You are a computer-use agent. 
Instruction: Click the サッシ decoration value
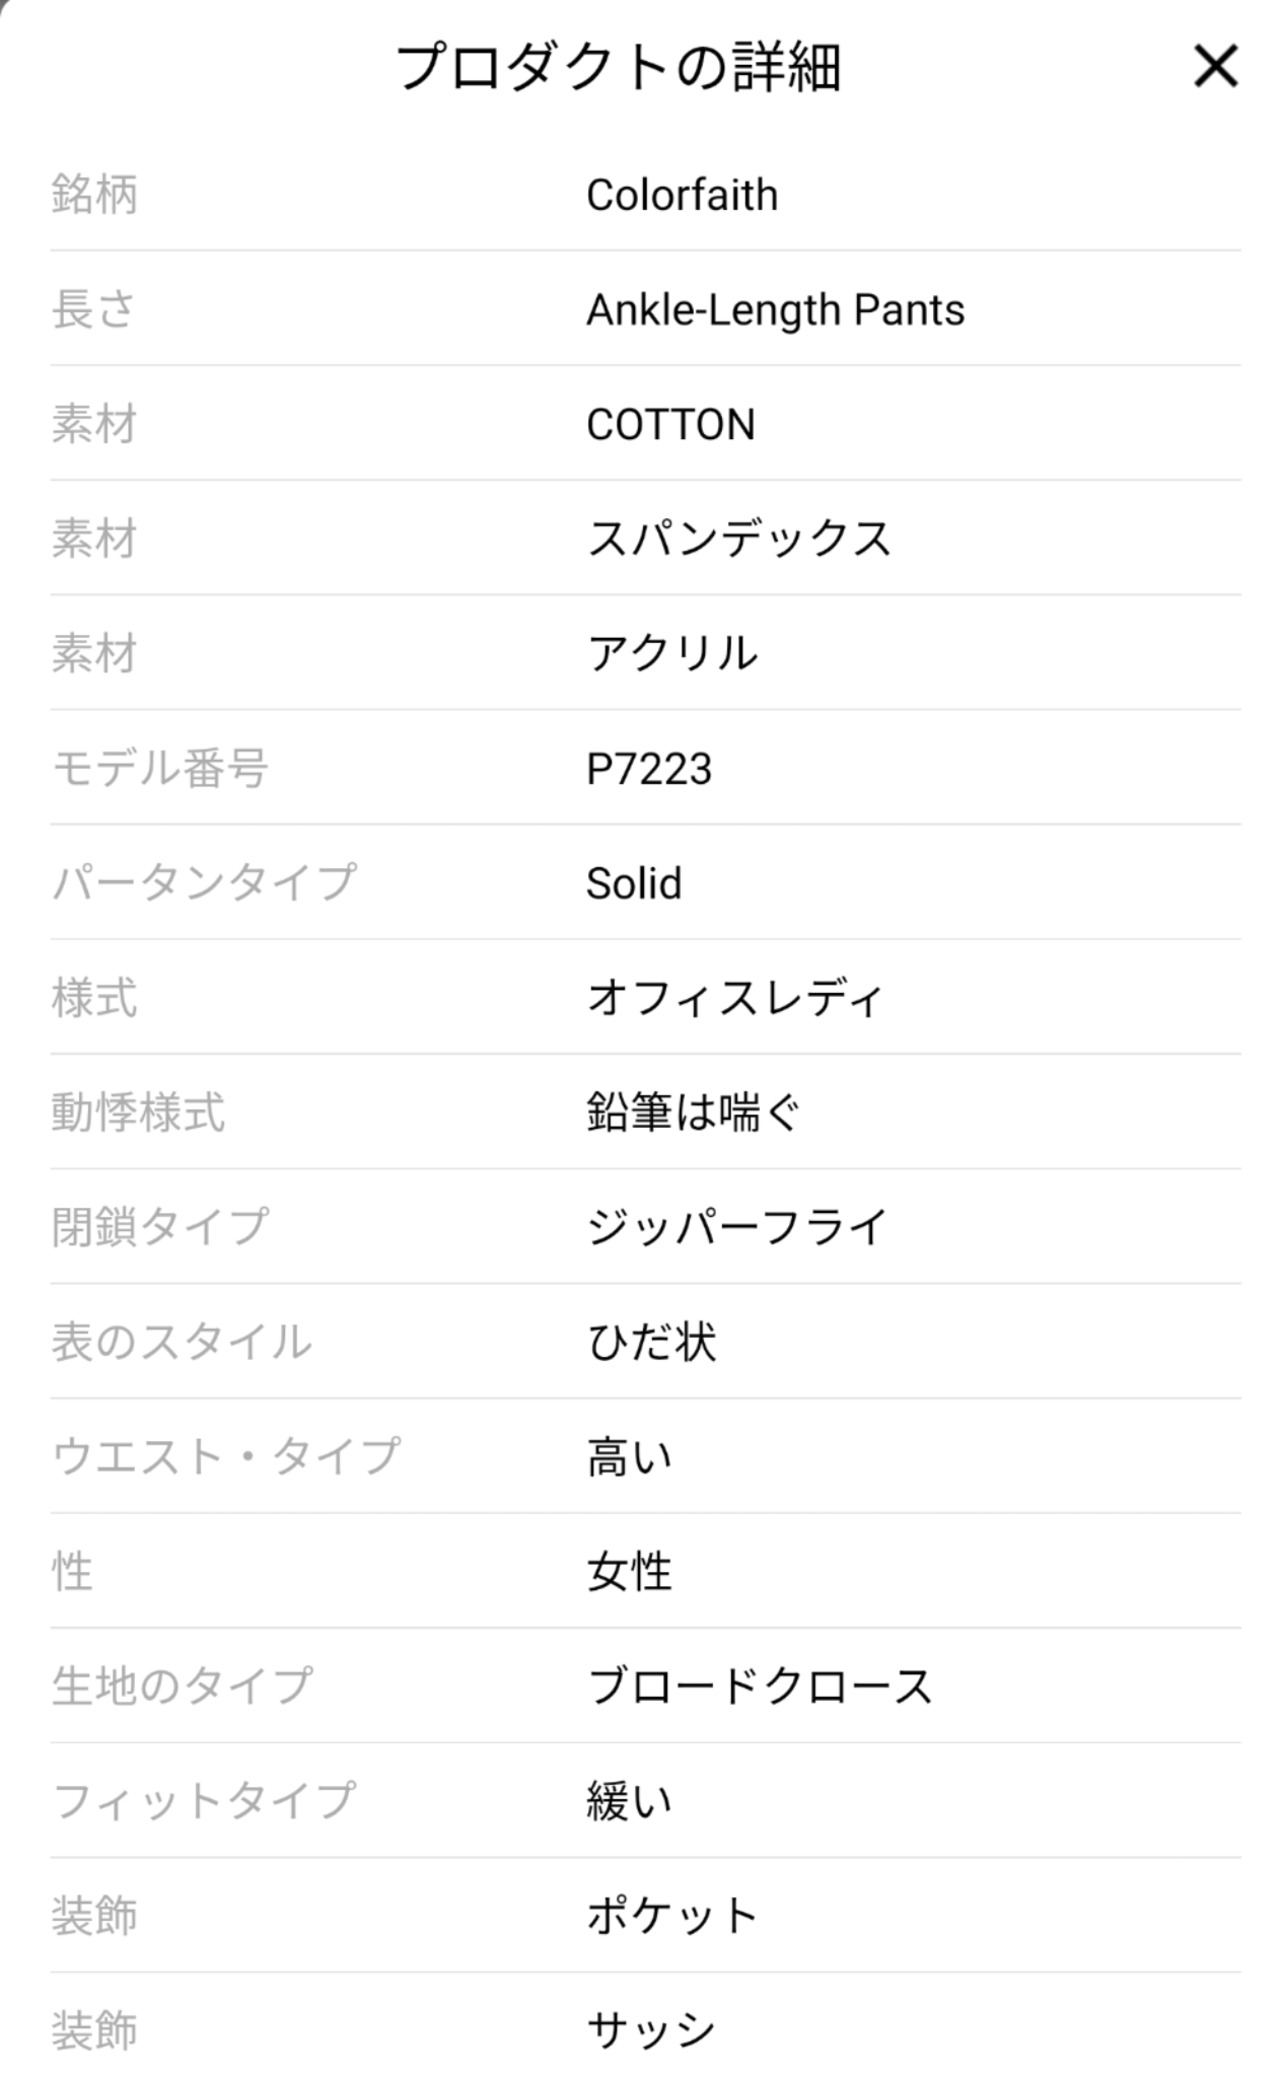(x=651, y=2030)
